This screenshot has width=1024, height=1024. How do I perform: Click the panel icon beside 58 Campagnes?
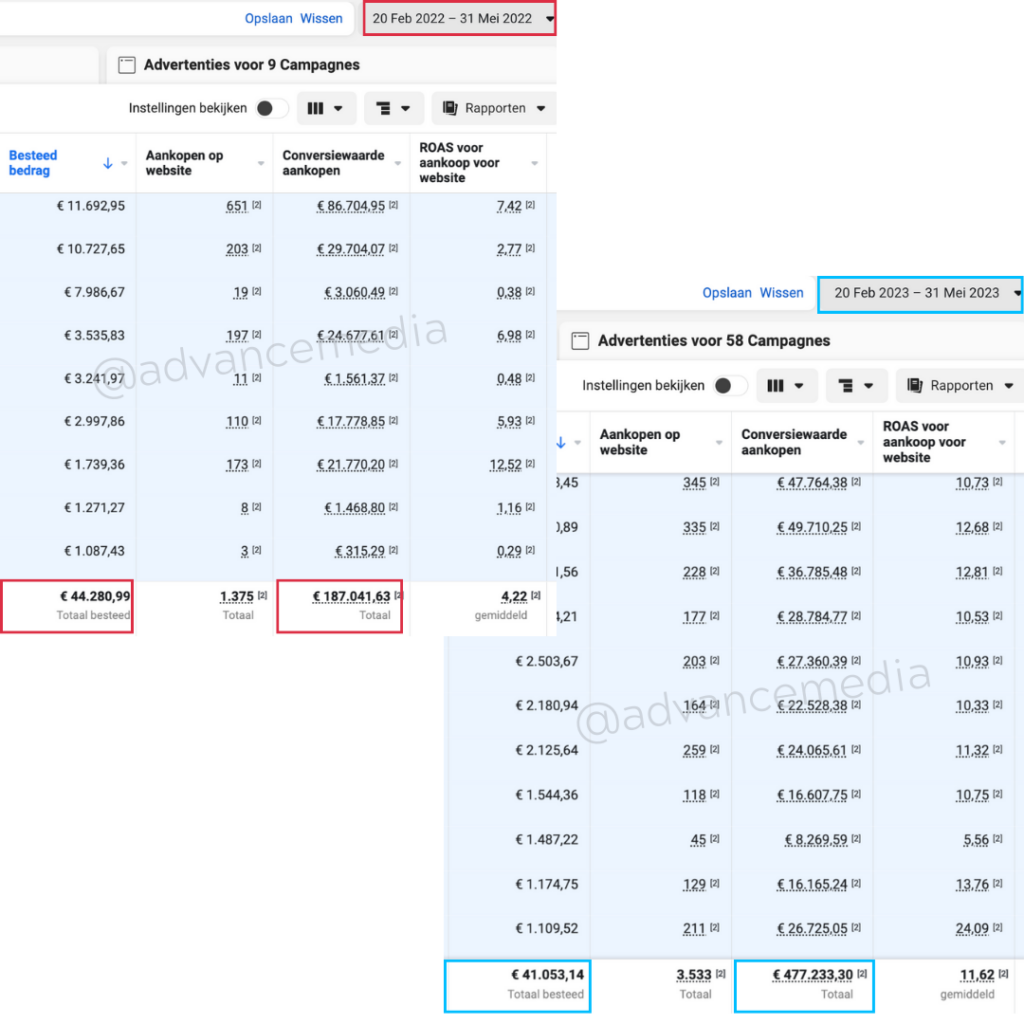pos(579,341)
